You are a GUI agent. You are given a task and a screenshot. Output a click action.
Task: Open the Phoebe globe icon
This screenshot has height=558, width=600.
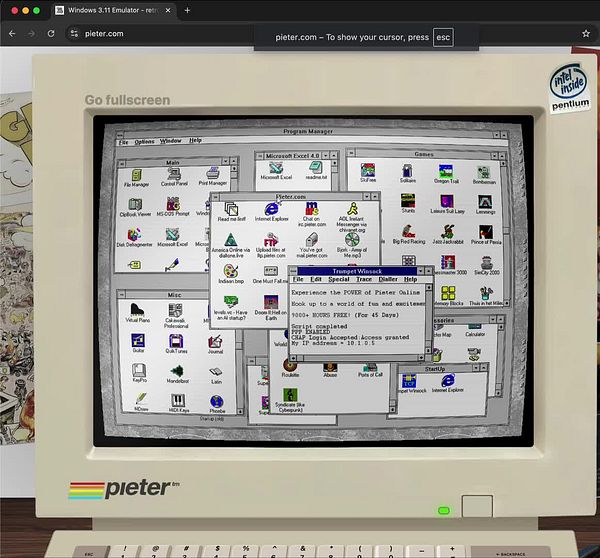217,404
